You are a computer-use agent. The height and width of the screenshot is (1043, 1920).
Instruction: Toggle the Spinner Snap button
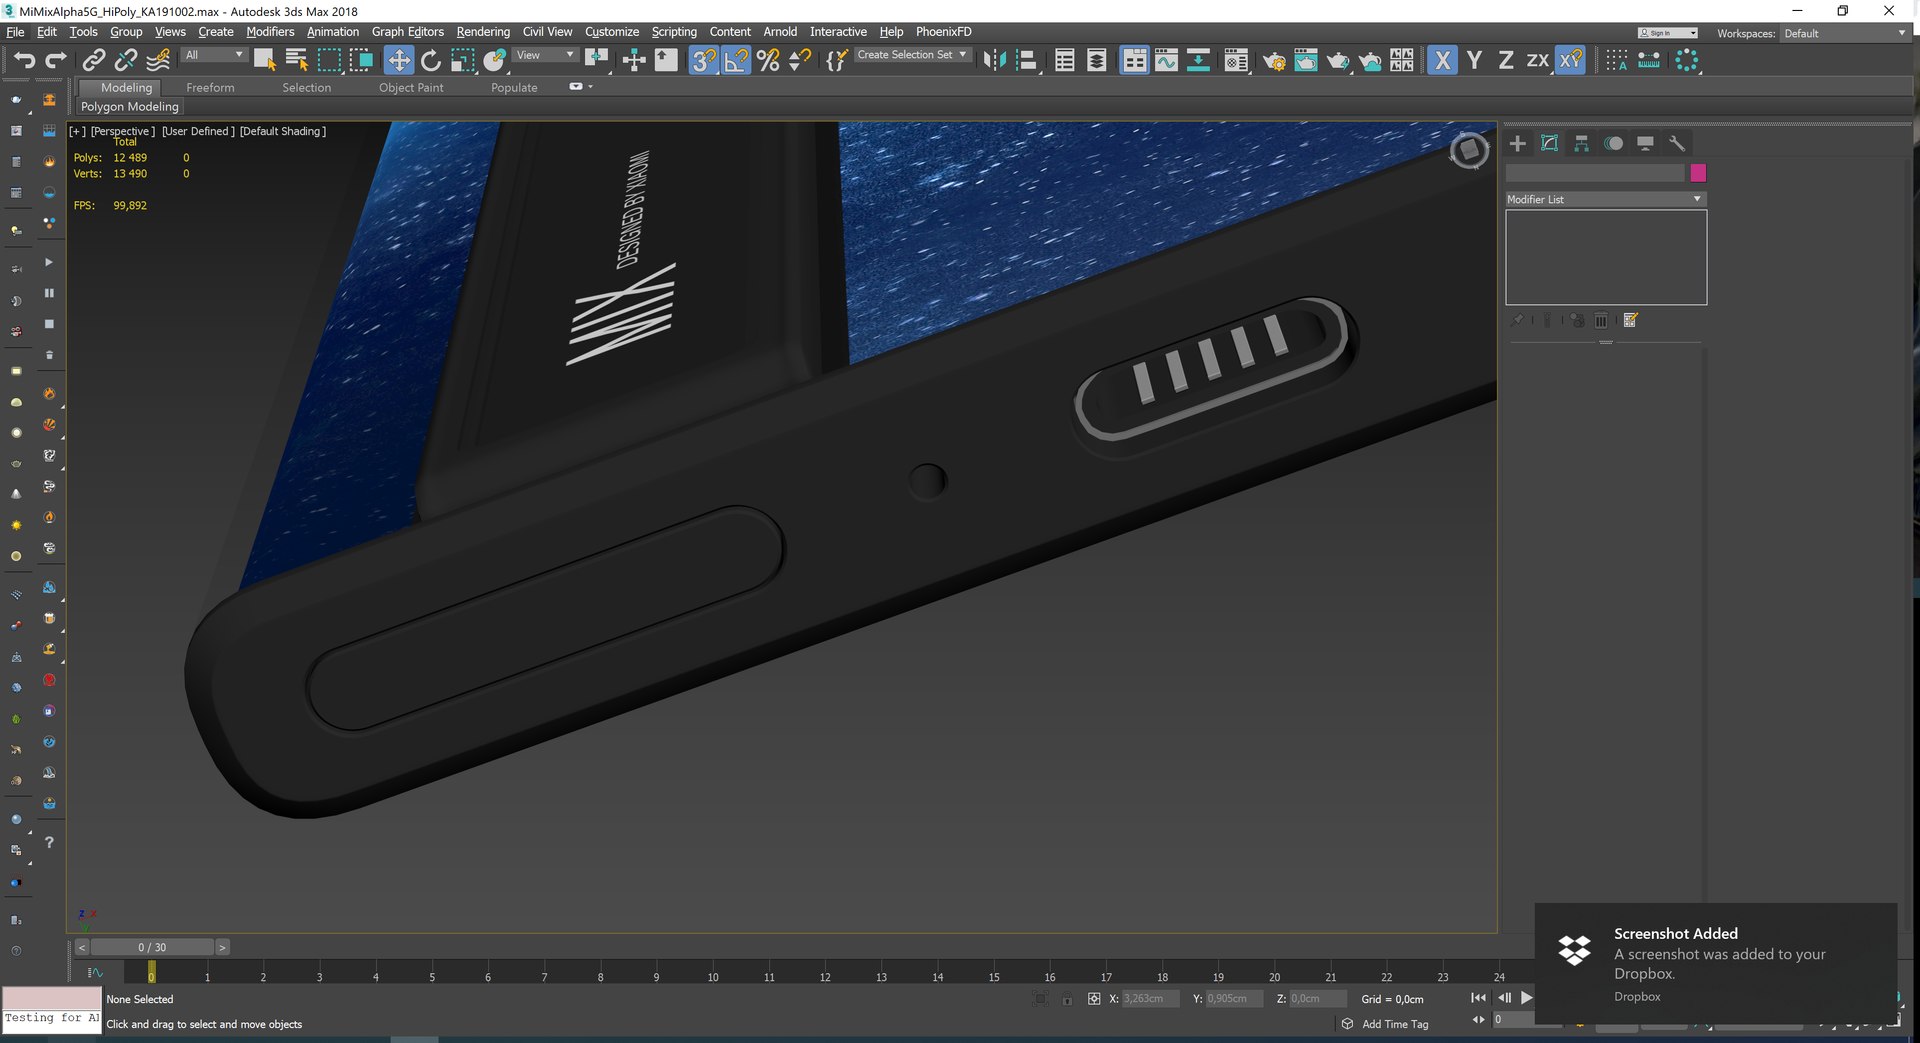coord(800,60)
